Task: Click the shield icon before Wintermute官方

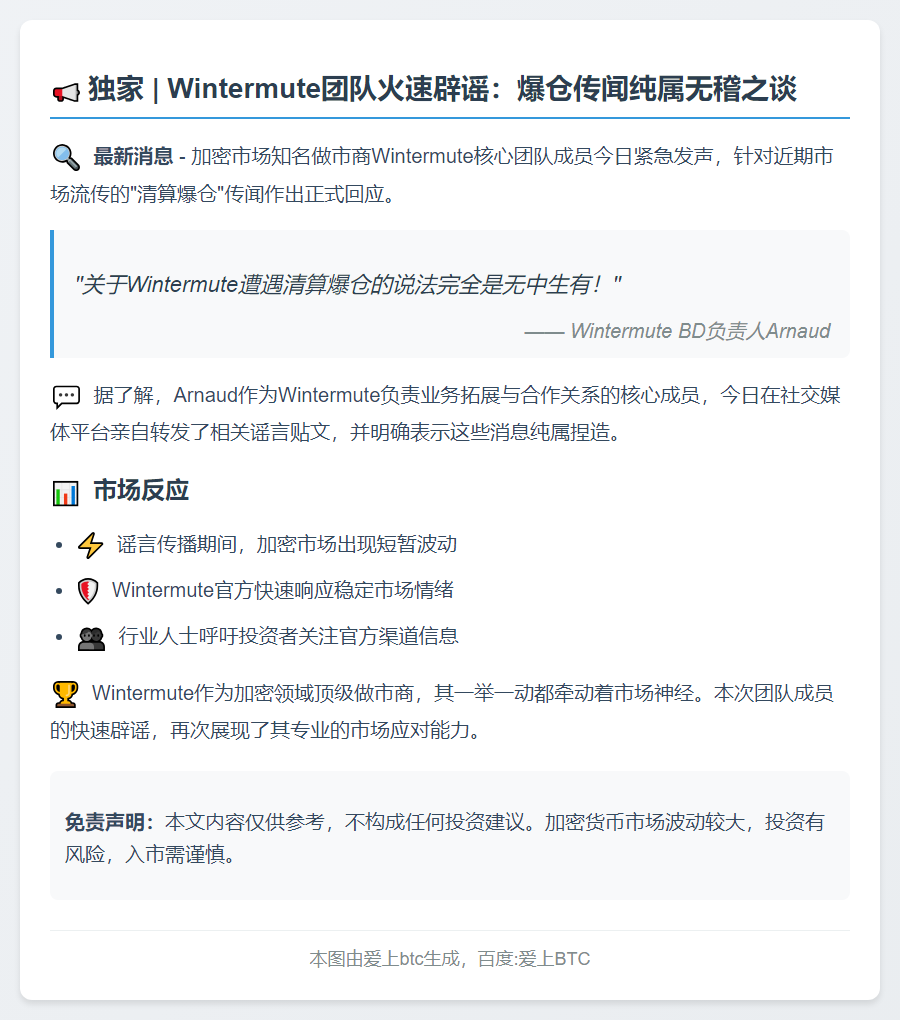Action: click(x=88, y=591)
